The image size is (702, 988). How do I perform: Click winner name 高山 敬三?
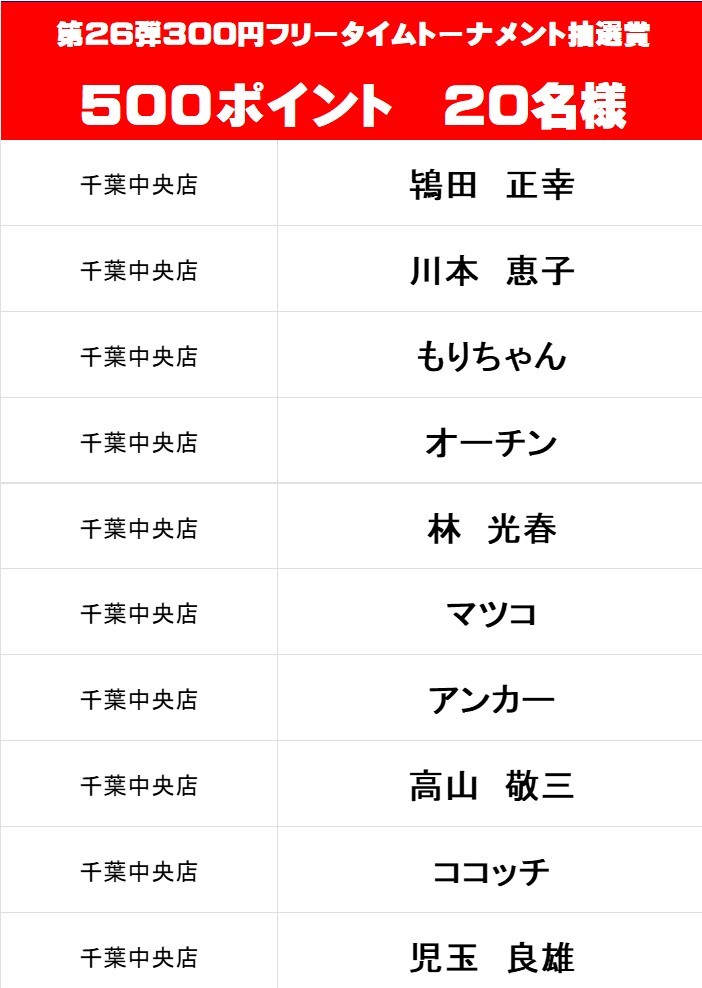tap(492, 786)
